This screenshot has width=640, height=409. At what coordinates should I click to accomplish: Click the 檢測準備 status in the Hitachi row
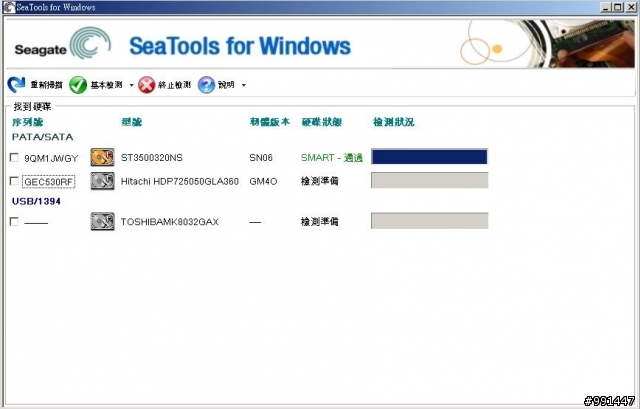(320, 181)
